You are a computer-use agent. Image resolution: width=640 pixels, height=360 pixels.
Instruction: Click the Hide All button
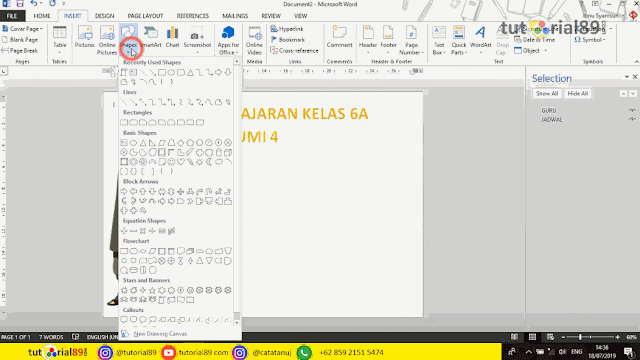pyautogui.click(x=578, y=93)
